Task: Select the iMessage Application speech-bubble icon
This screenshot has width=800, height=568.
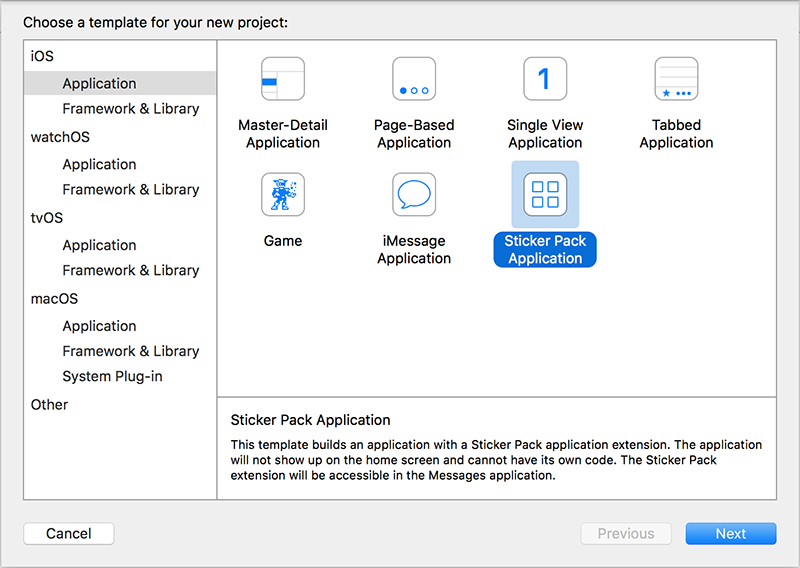Action: click(x=414, y=194)
